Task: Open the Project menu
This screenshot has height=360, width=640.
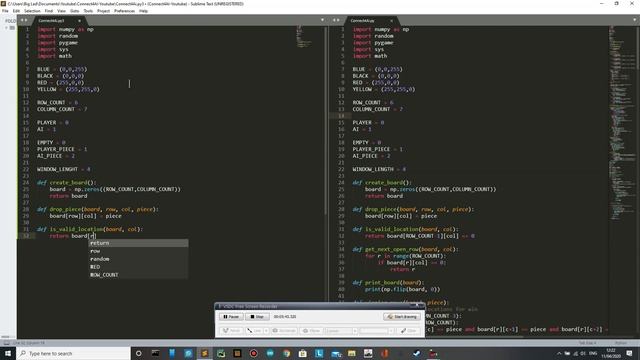Action: pos(103,11)
